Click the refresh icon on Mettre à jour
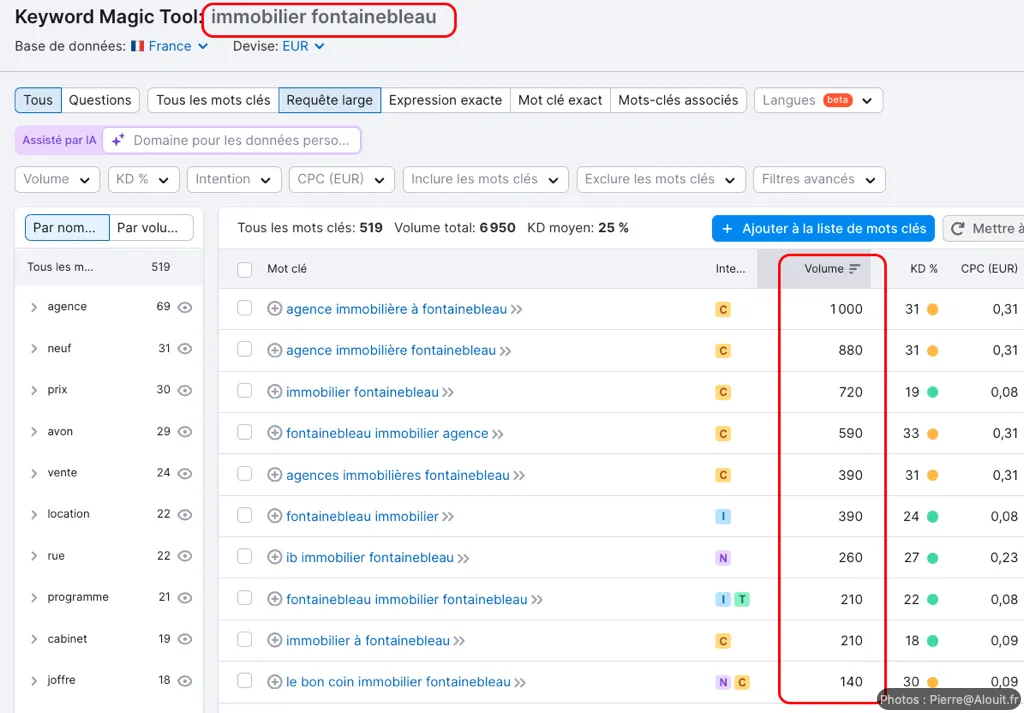 pos(958,229)
